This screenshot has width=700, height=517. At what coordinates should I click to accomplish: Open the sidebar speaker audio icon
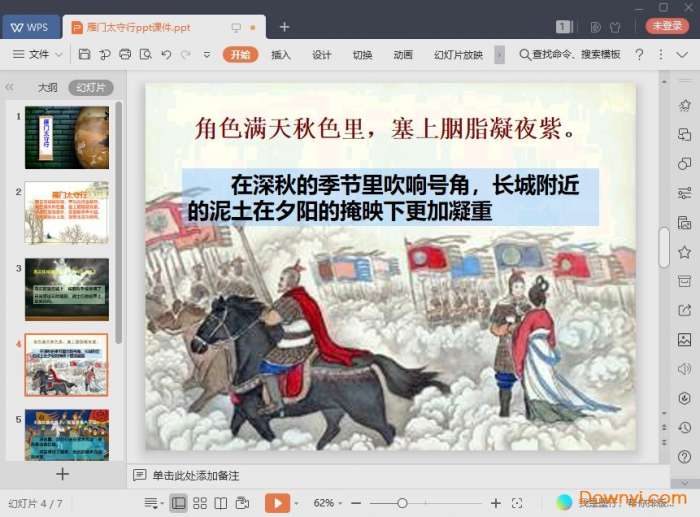684,369
